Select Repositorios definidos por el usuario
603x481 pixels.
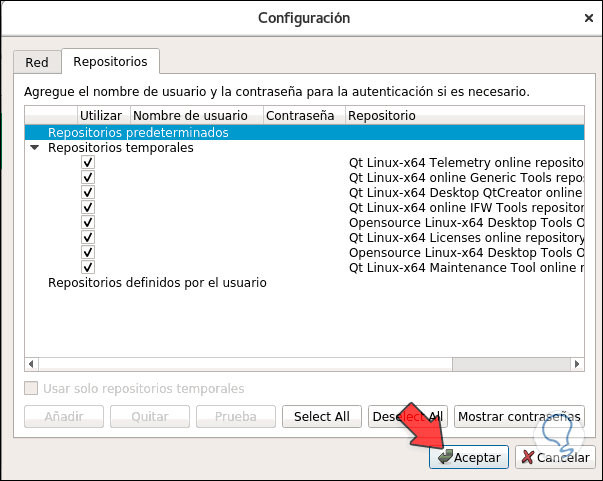[x=157, y=283]
